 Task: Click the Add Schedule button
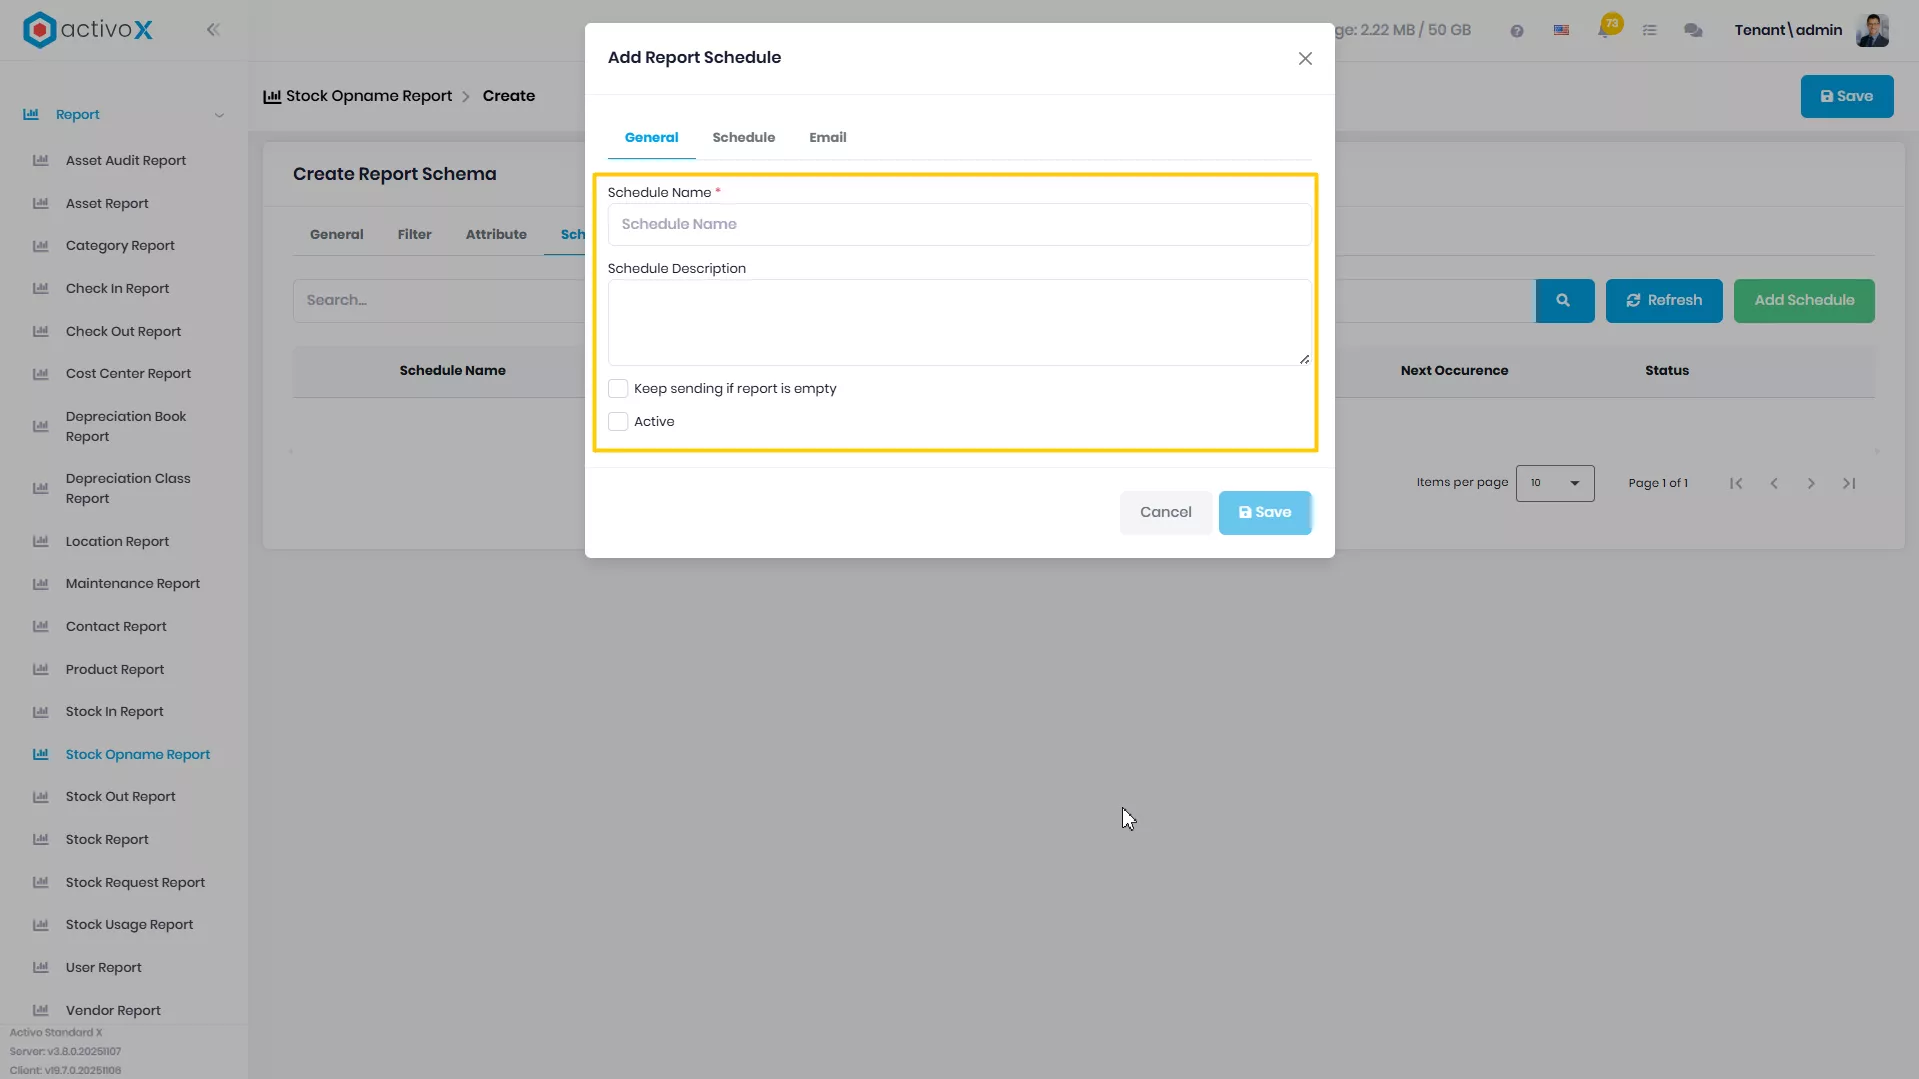(x=1803, y=300)
